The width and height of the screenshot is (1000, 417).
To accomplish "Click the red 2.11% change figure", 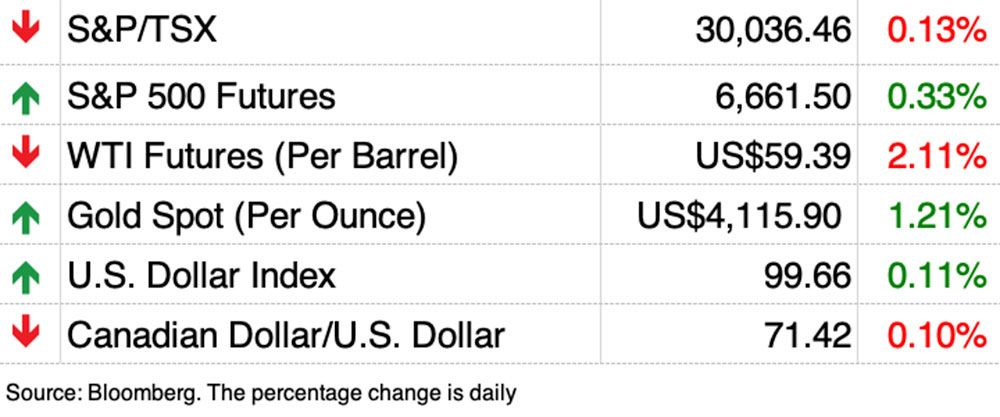I will [x=937, y=156].
